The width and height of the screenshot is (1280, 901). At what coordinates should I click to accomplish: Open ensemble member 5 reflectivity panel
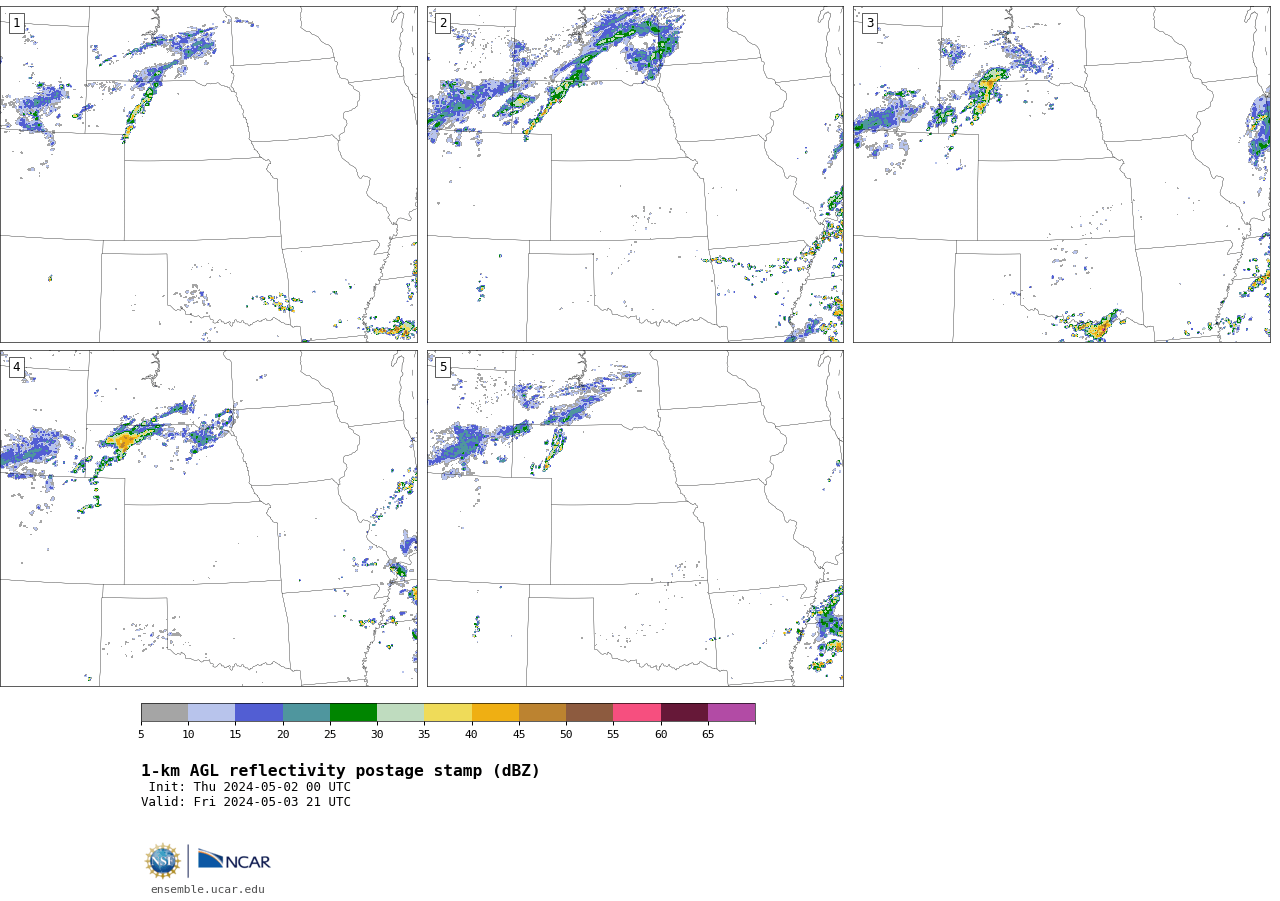635,518
